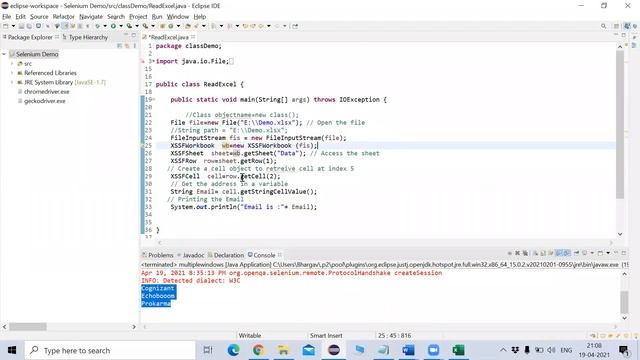This screenshot has height=360, width=640.
Task: Click Display Selected Console monitor icon
Action: pyautogui.click(x=584, y=253)
